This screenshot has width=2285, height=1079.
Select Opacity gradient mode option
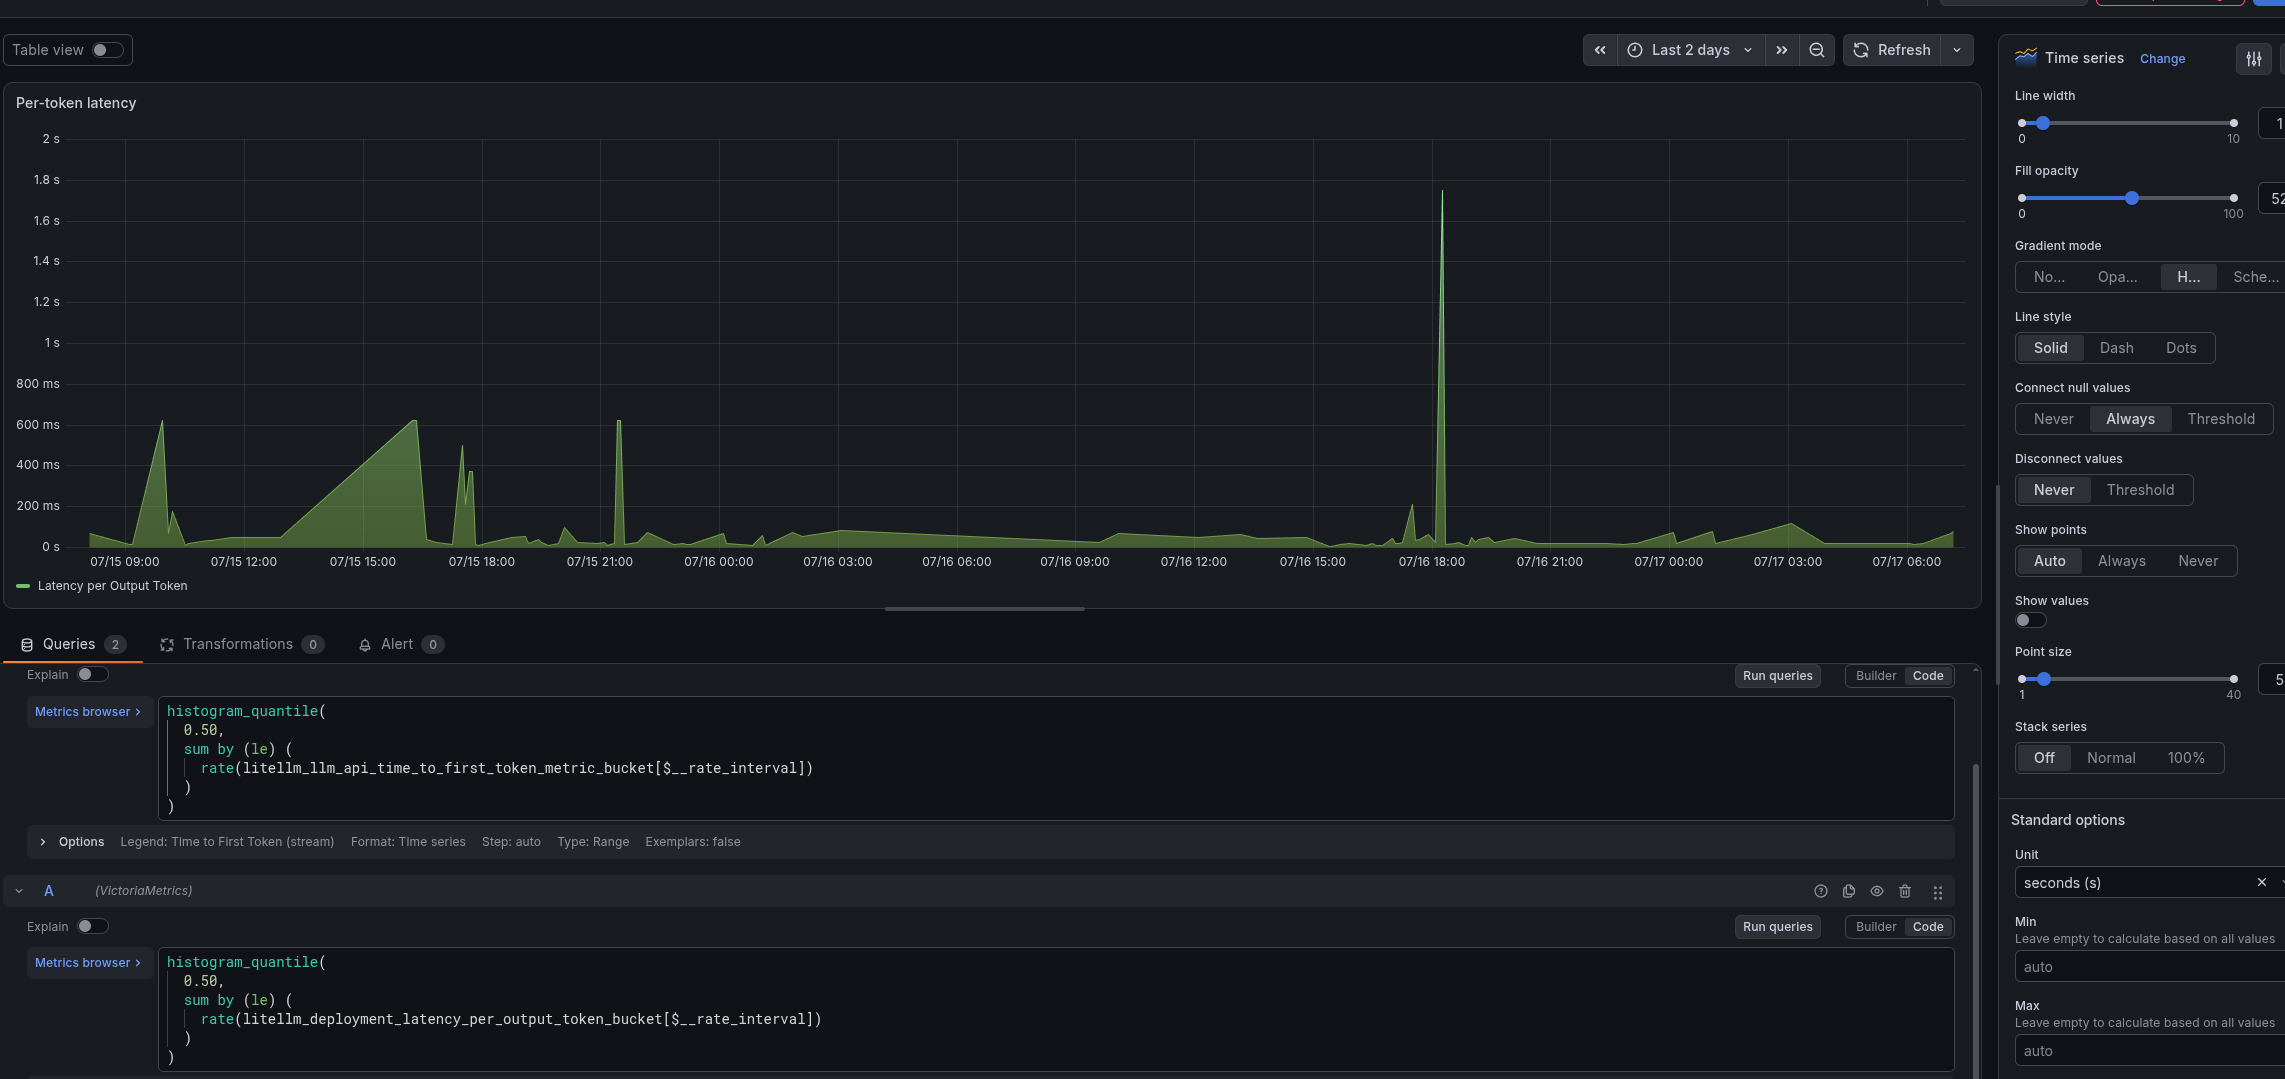point(2117,277)
